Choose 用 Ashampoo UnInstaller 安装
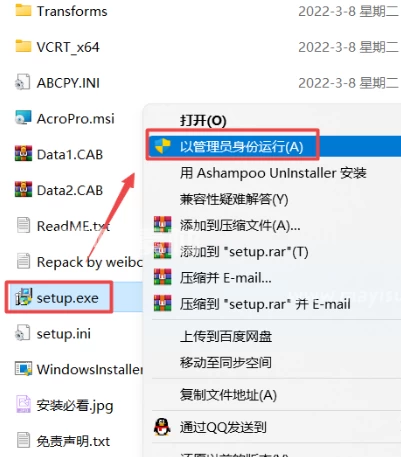Viewport: 401px width, 457px height. coord(273,173)
